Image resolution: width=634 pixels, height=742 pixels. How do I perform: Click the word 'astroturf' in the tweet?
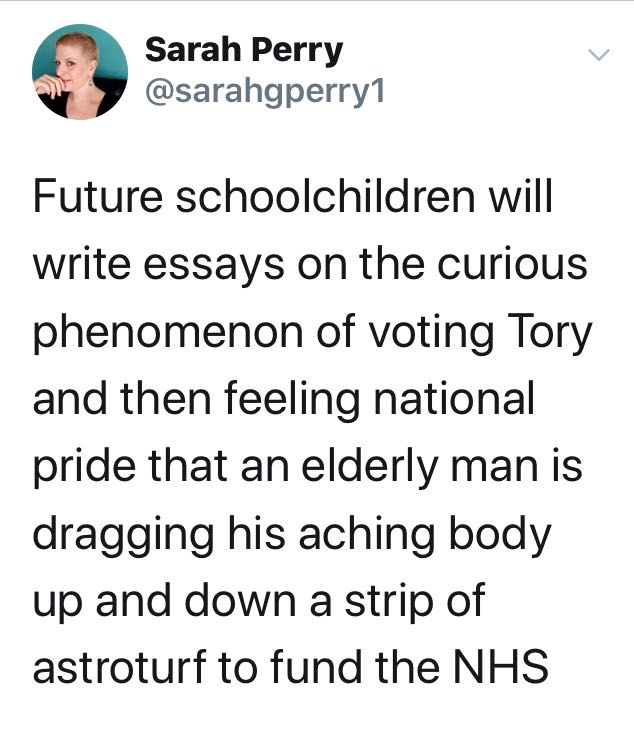(120, 666)
